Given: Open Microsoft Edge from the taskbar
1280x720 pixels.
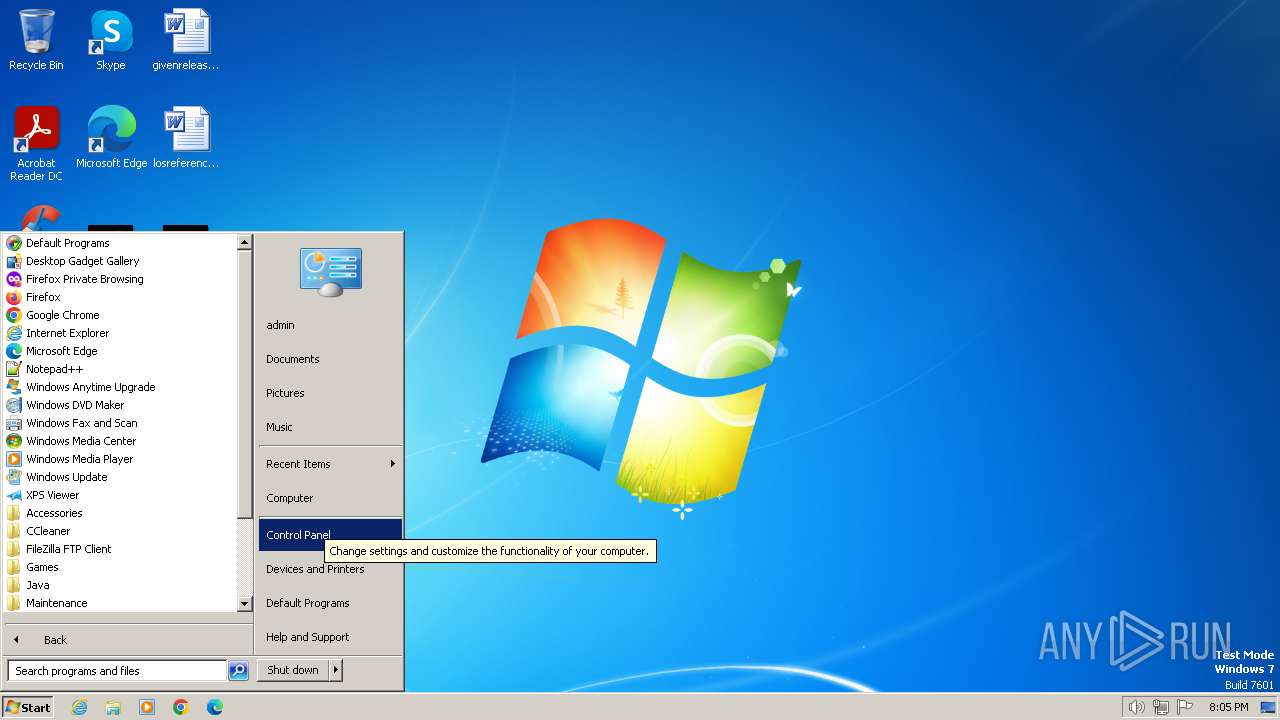Looking at the screenshot, I should click(215, 707).
